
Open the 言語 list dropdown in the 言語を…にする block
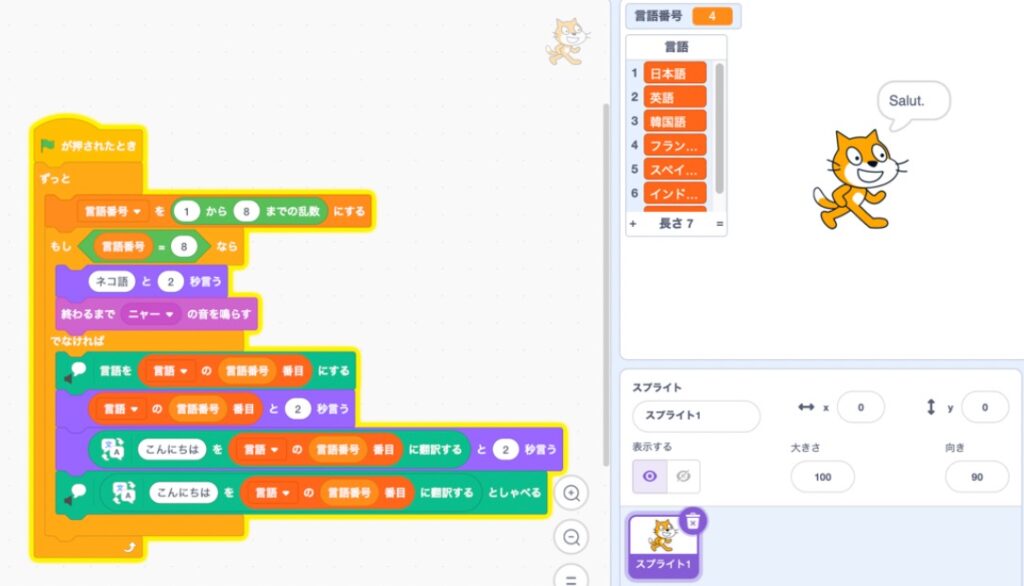(x=170, y=371)
